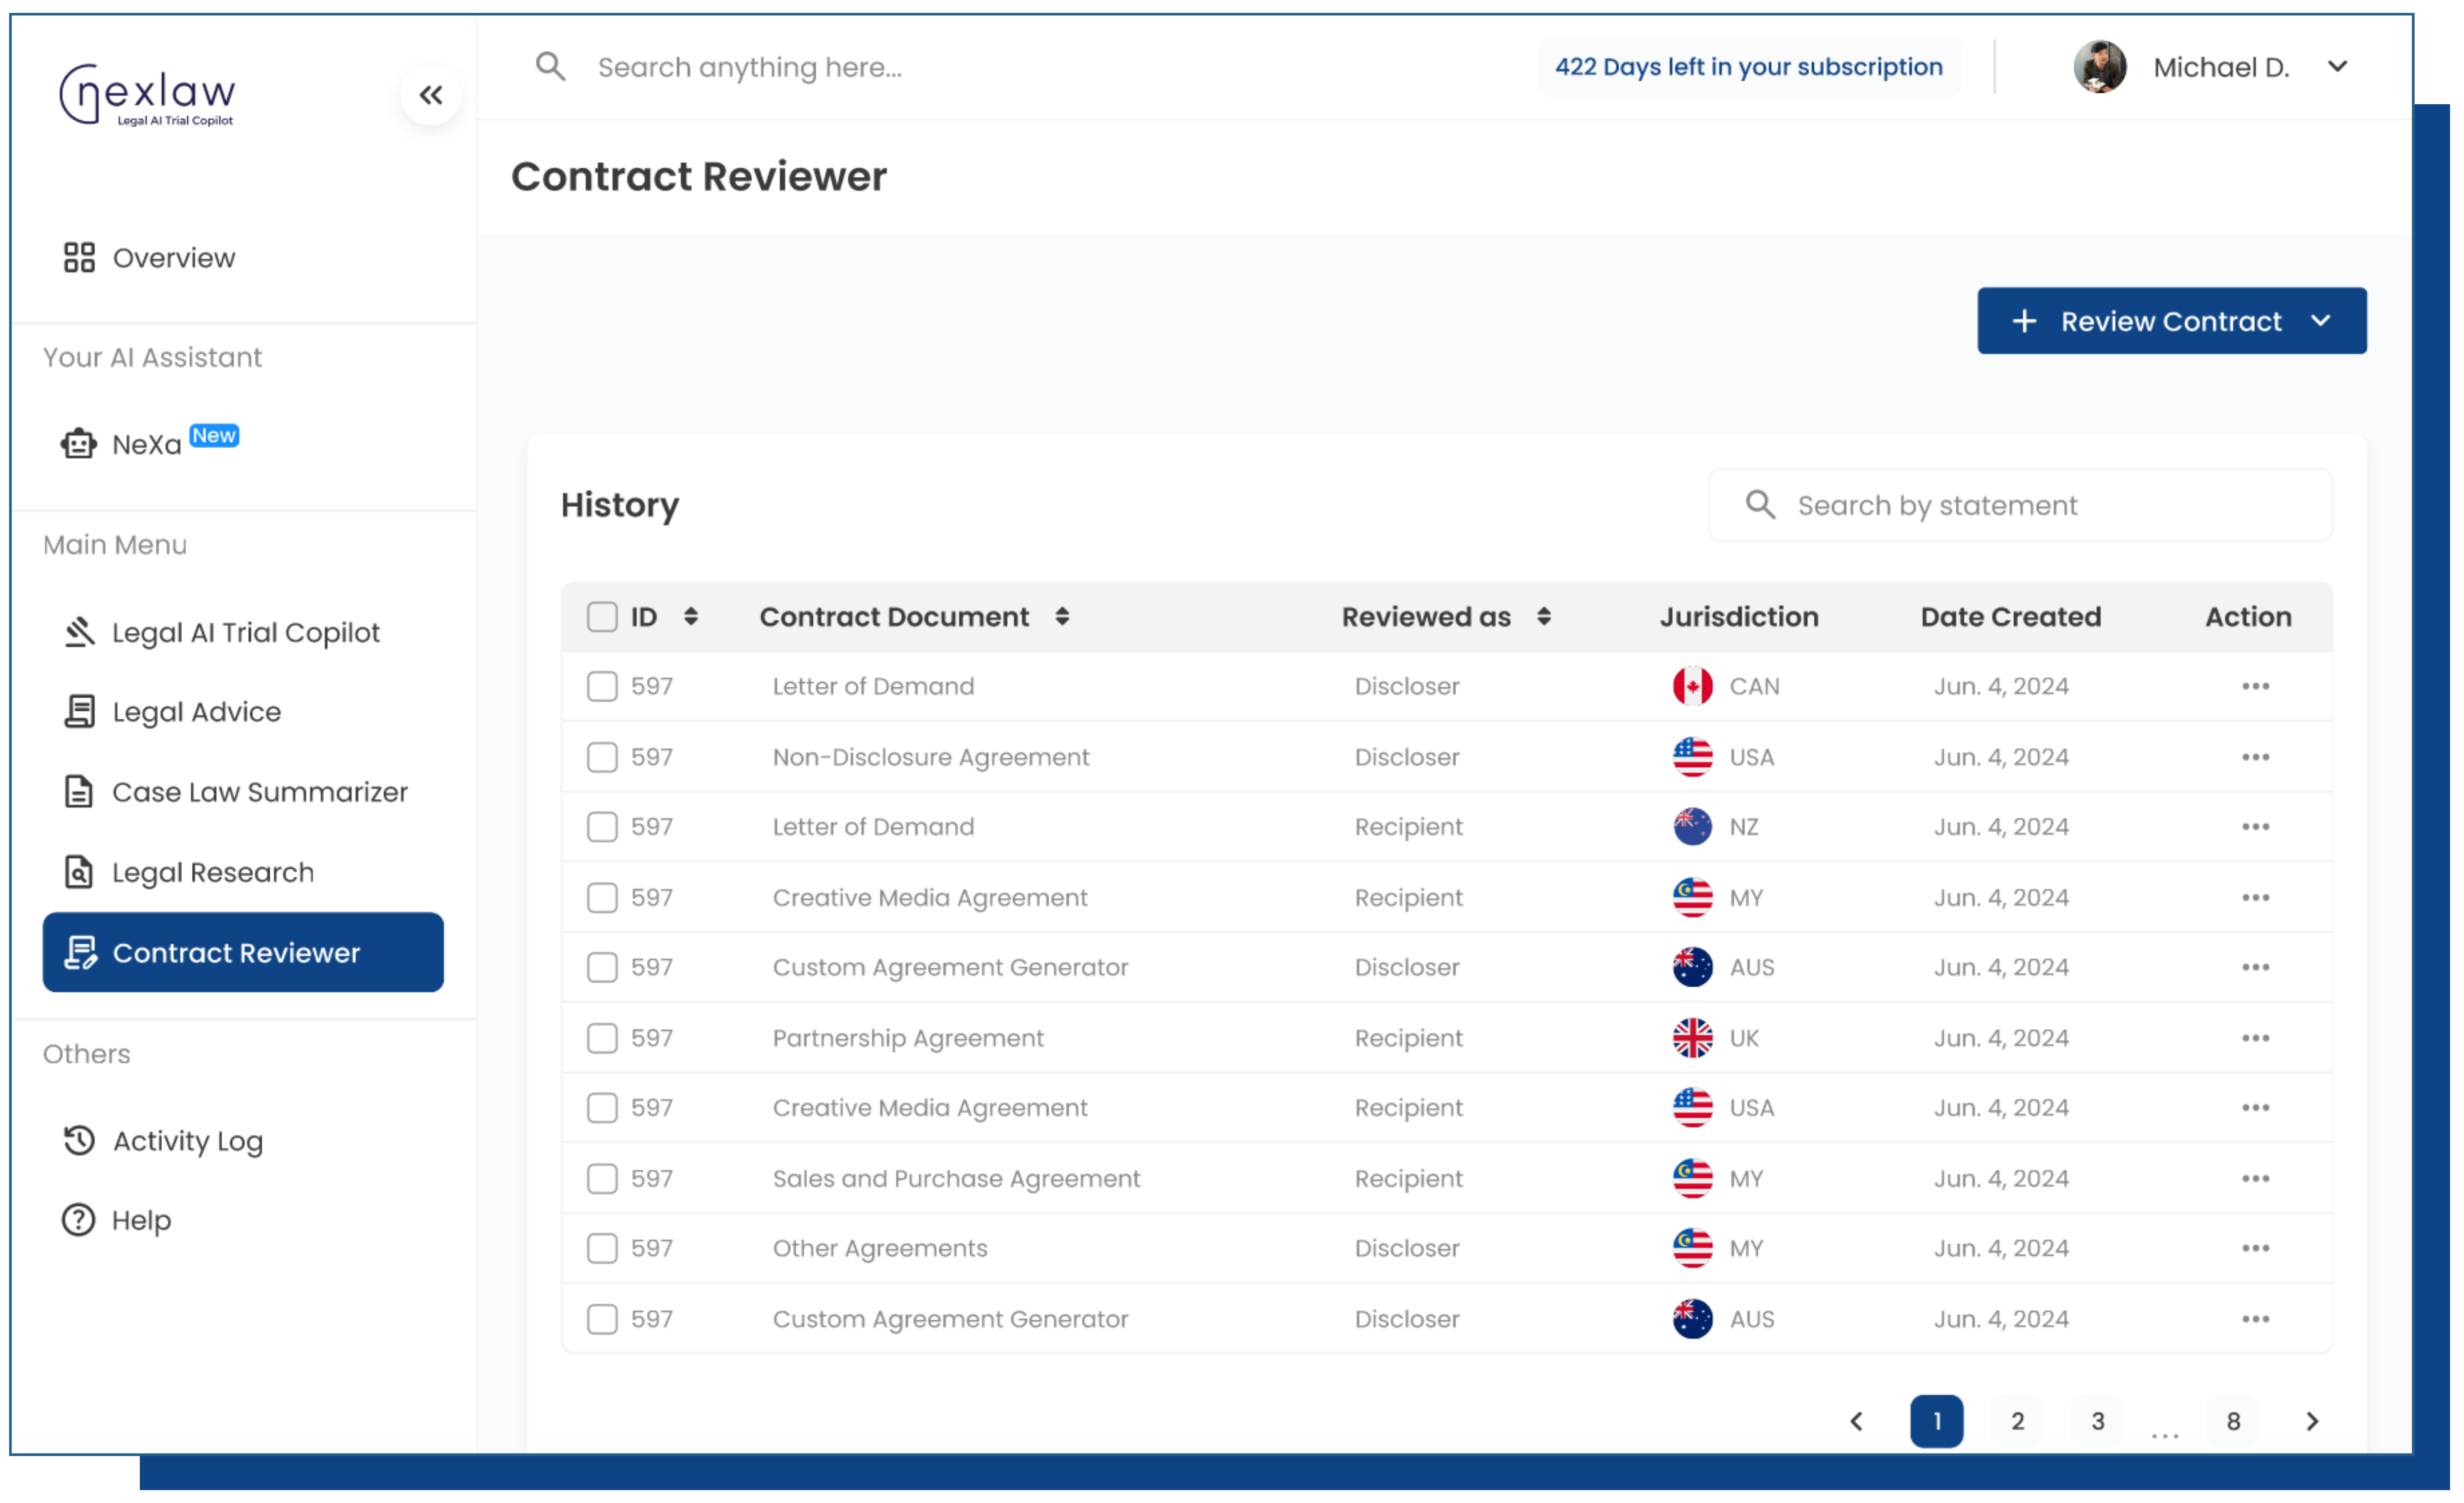Sort by Reviewed as column arrows
2464x1503 pixels.
[x=1544, y=617]
